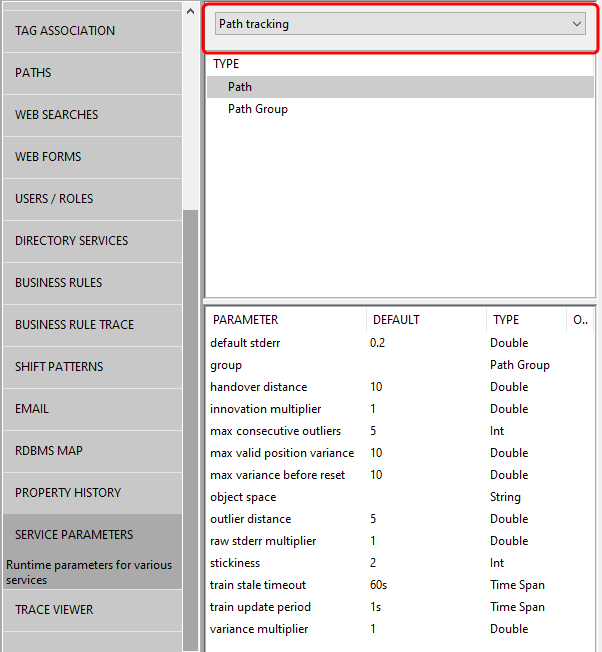Viewport: 602px width, 652px height.
Task: Click the Path Group type of group
Action: coord(520,365)
